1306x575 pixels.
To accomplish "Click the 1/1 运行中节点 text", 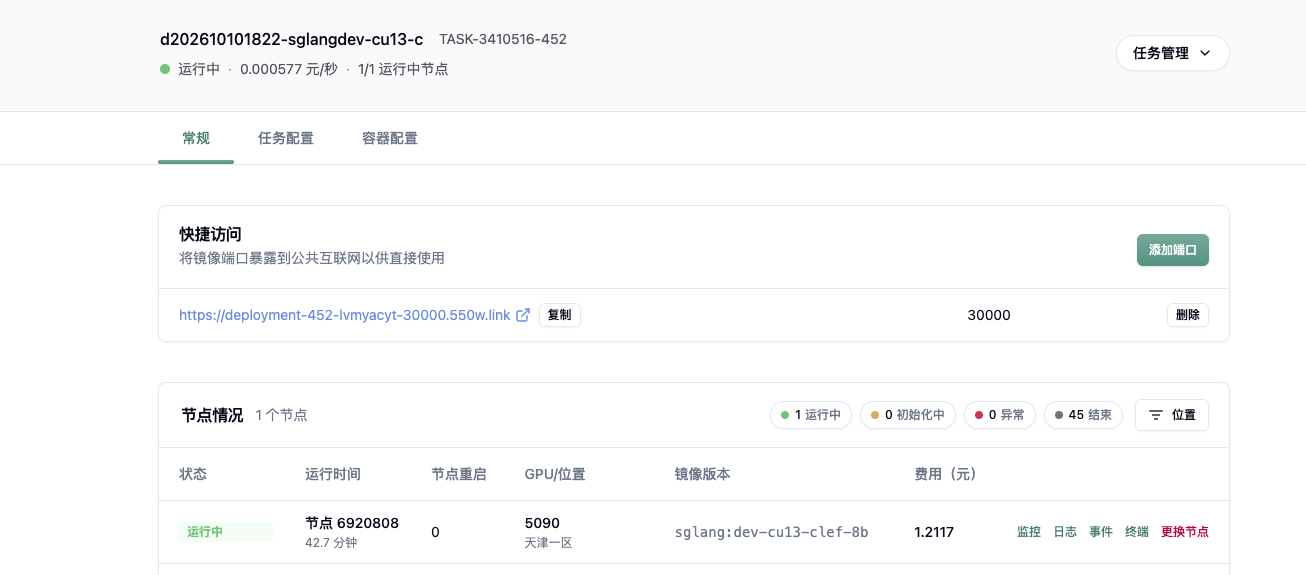I will (x=403, y=69).
